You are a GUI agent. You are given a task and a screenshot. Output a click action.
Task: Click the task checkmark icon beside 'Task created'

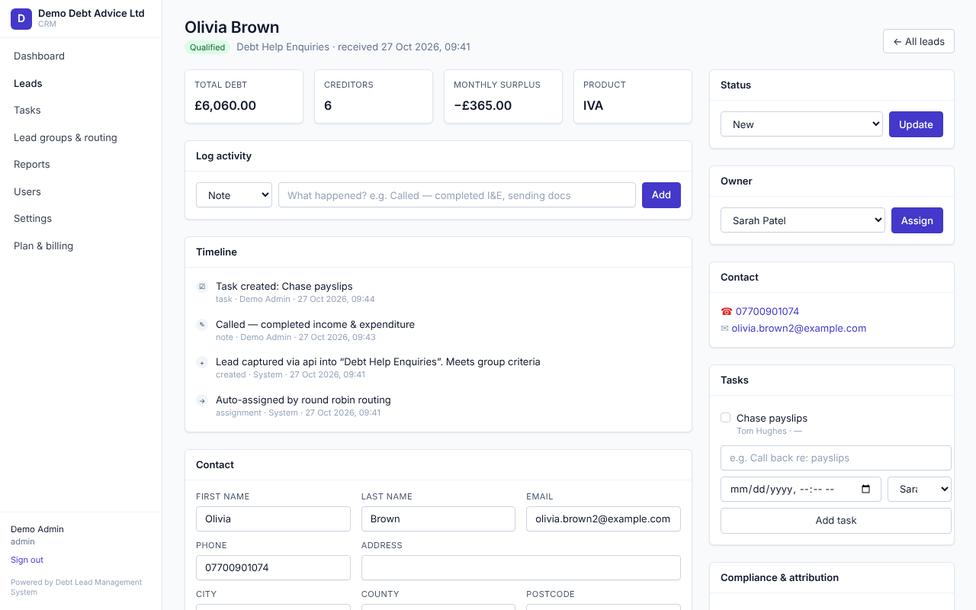202,286
